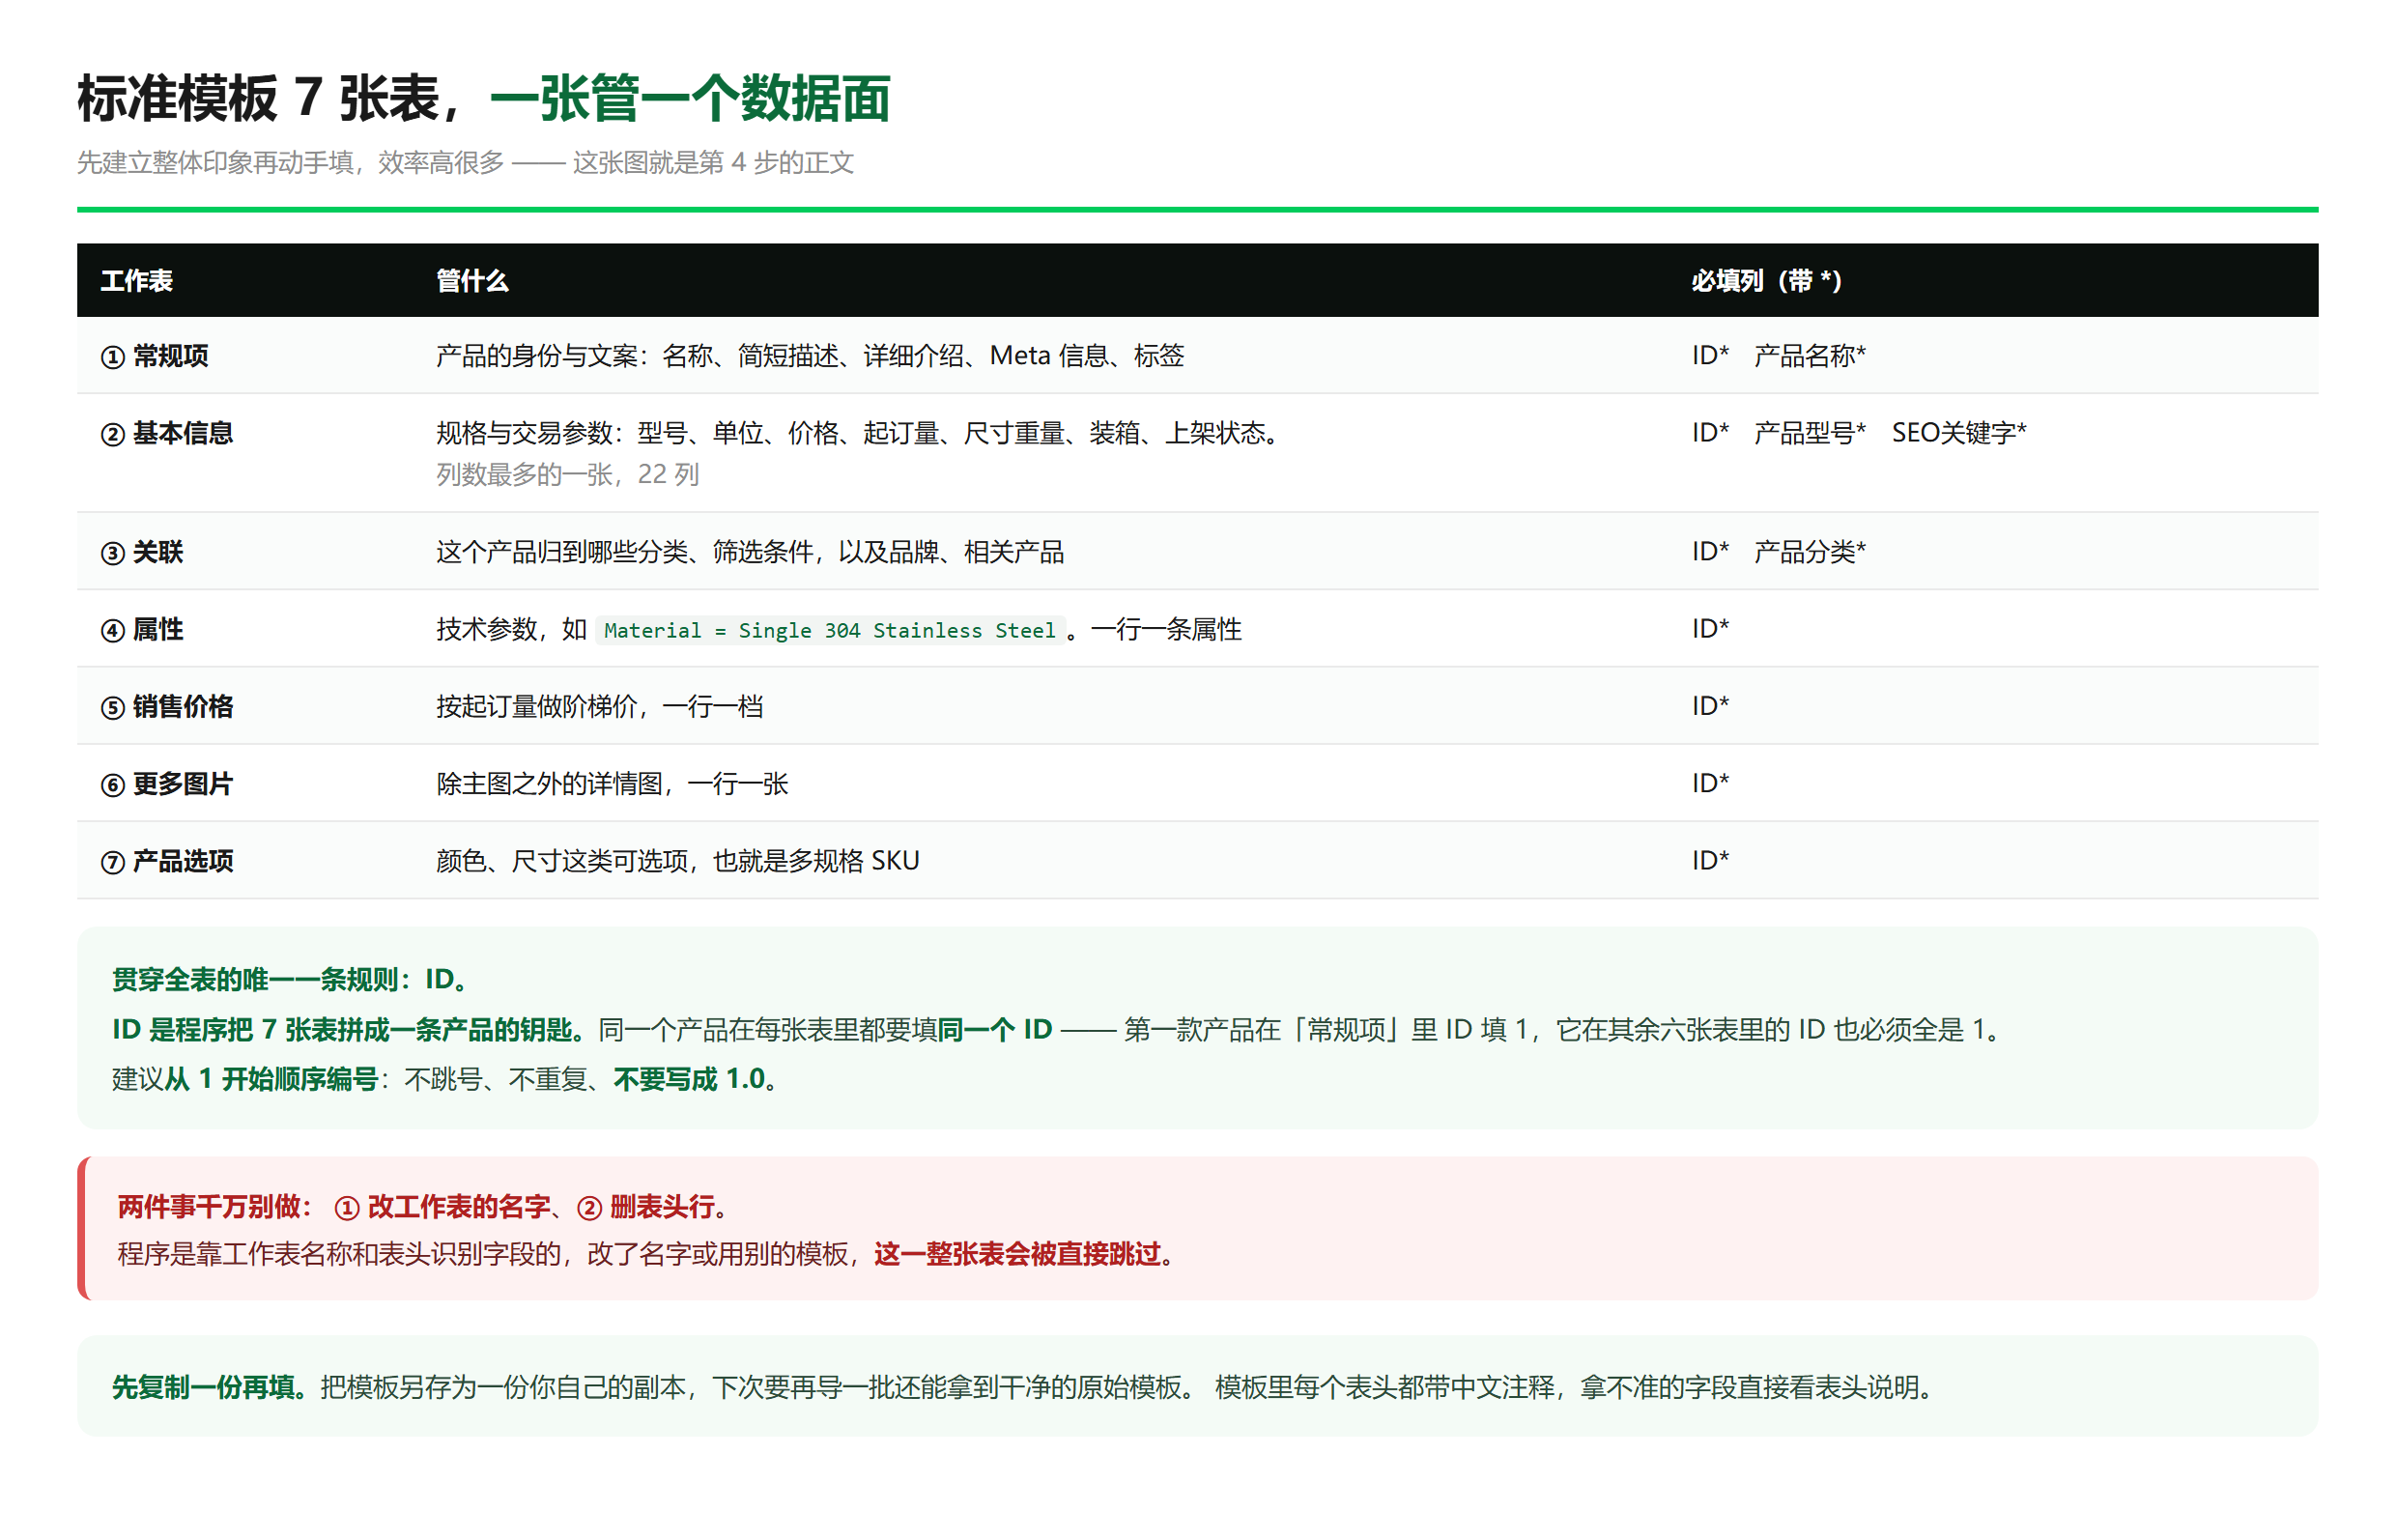Select the '② 基本信息' row label
Image resolution: width=2396 pixels, height=1540 pixels.
(167, 433)
